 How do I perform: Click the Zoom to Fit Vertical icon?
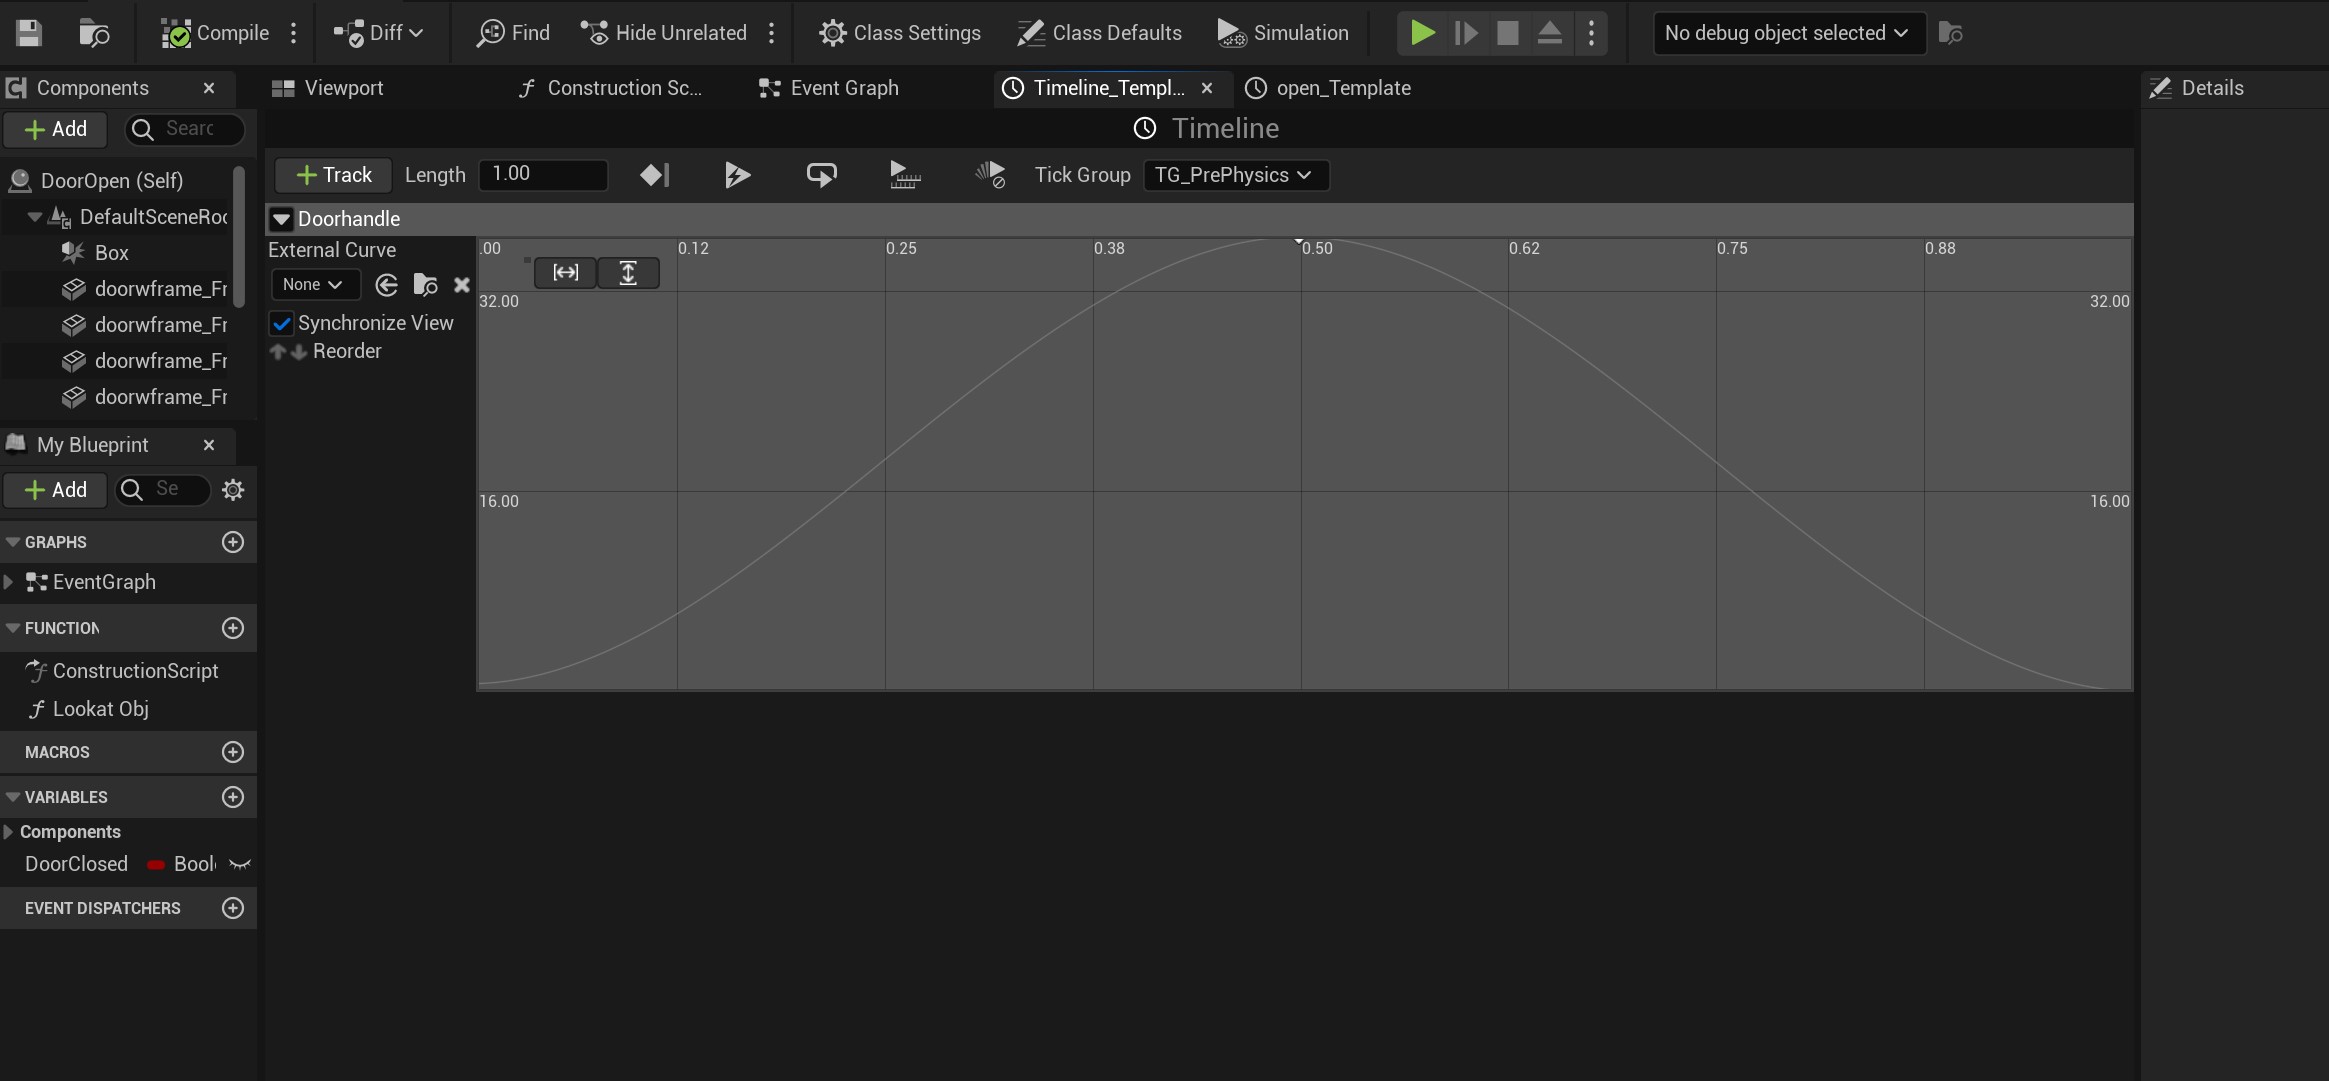click(x=628, y=272)
